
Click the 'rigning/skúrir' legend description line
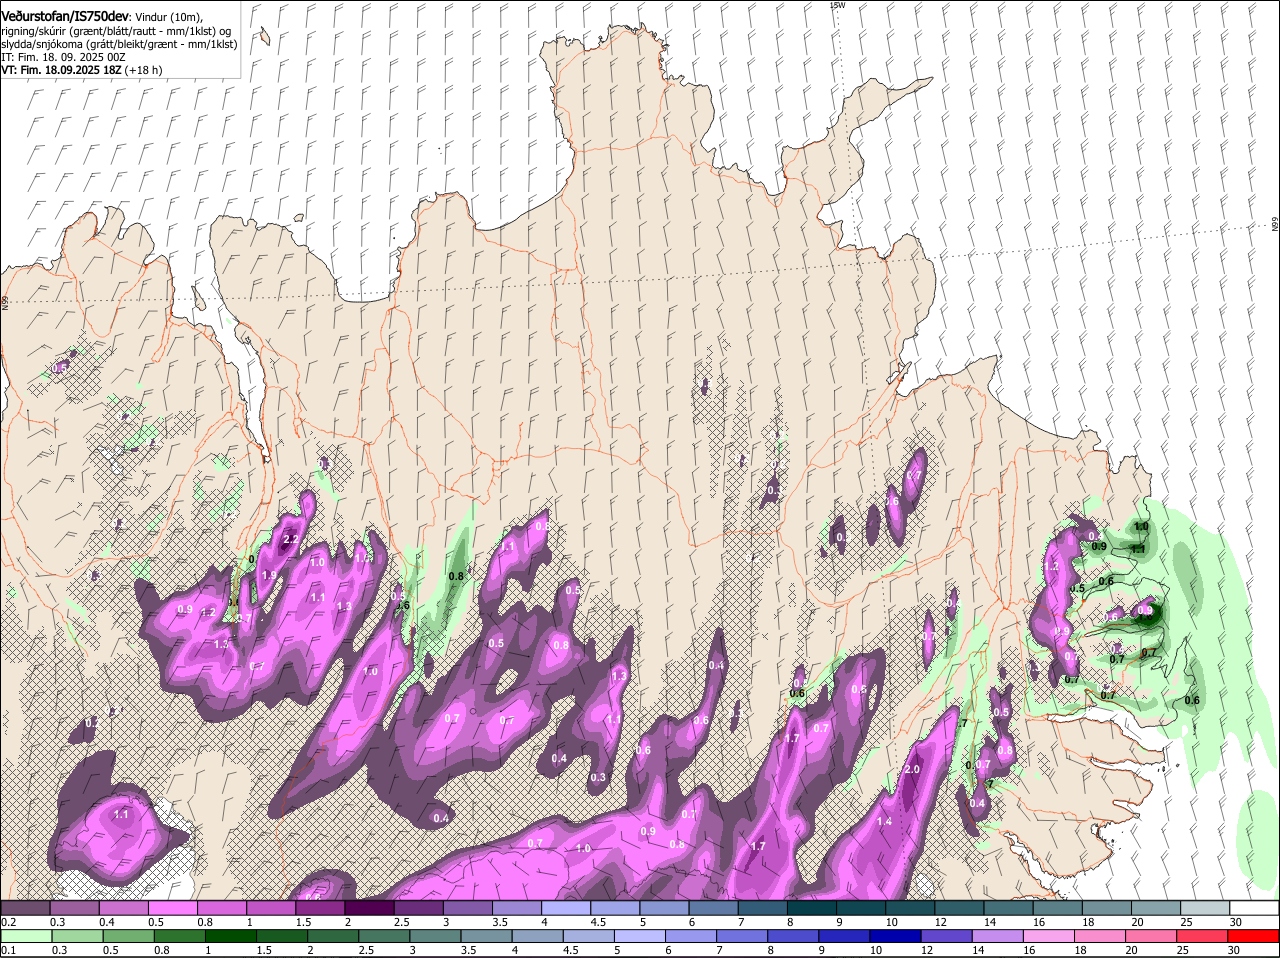coord(116,31)
